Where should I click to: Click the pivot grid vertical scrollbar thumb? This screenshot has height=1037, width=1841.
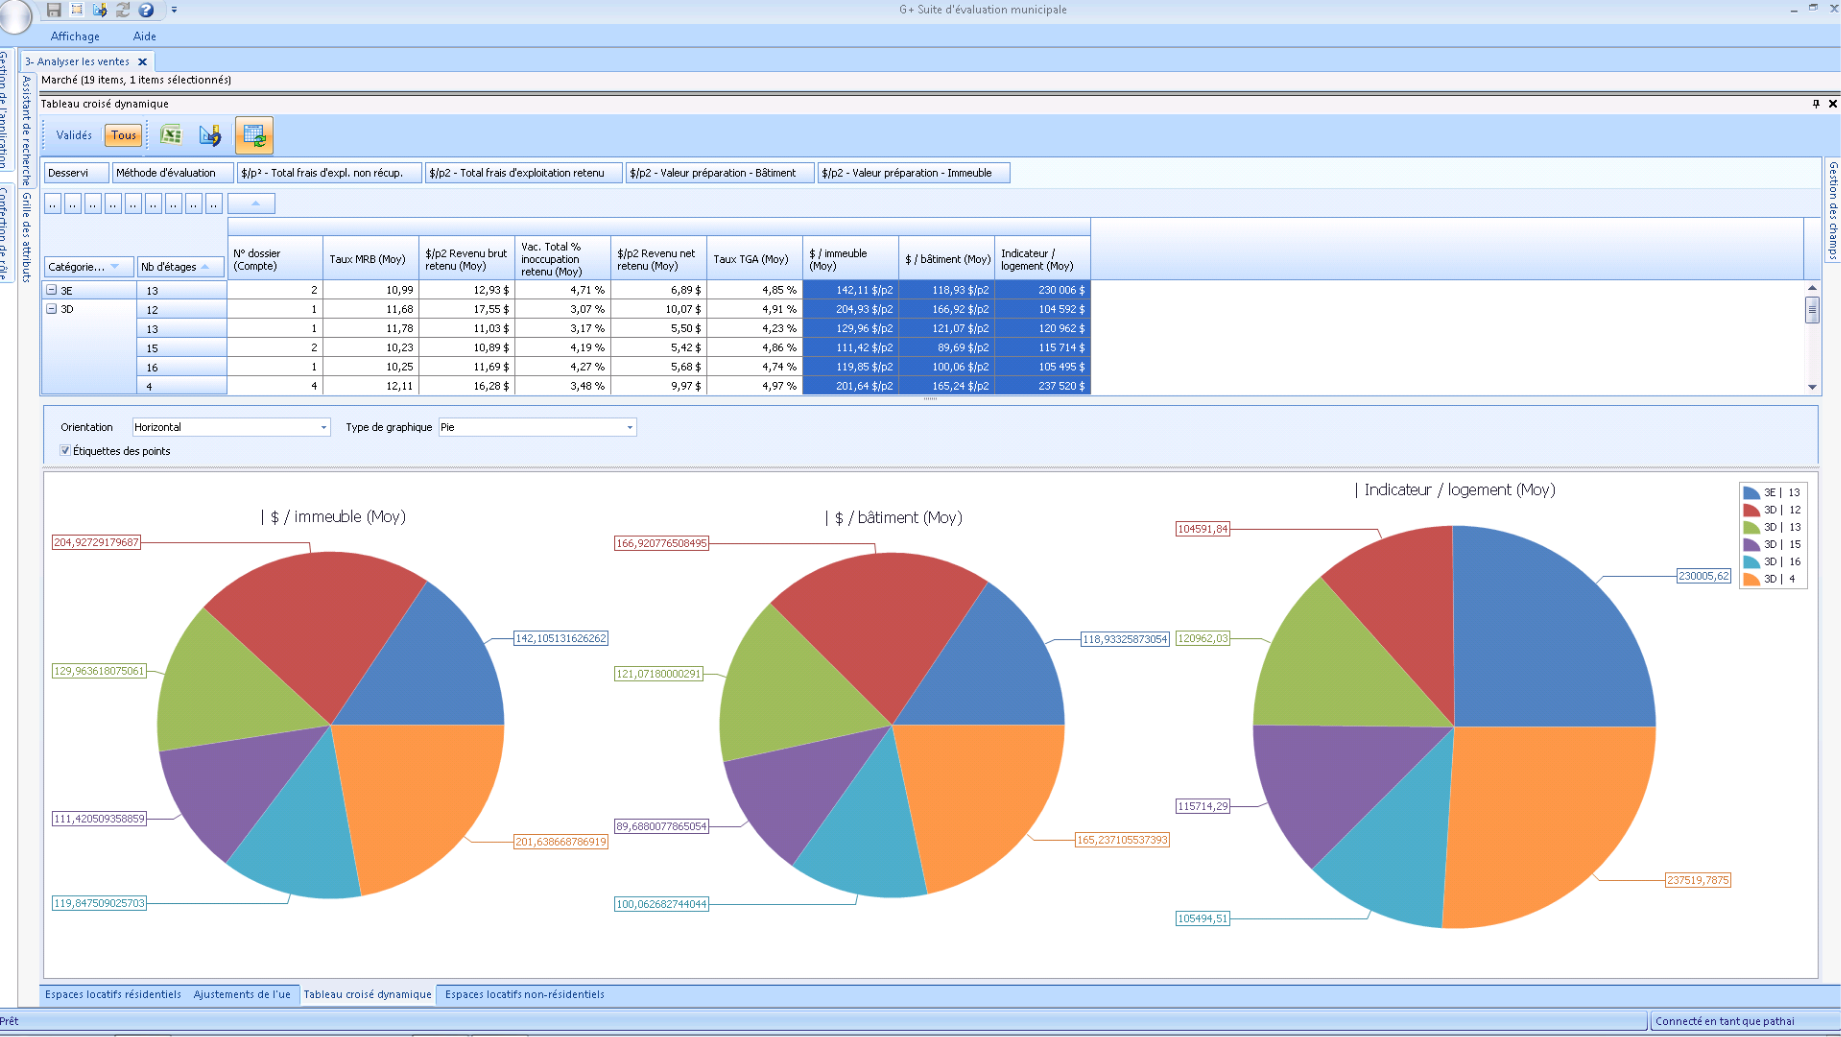(1812, 310)
